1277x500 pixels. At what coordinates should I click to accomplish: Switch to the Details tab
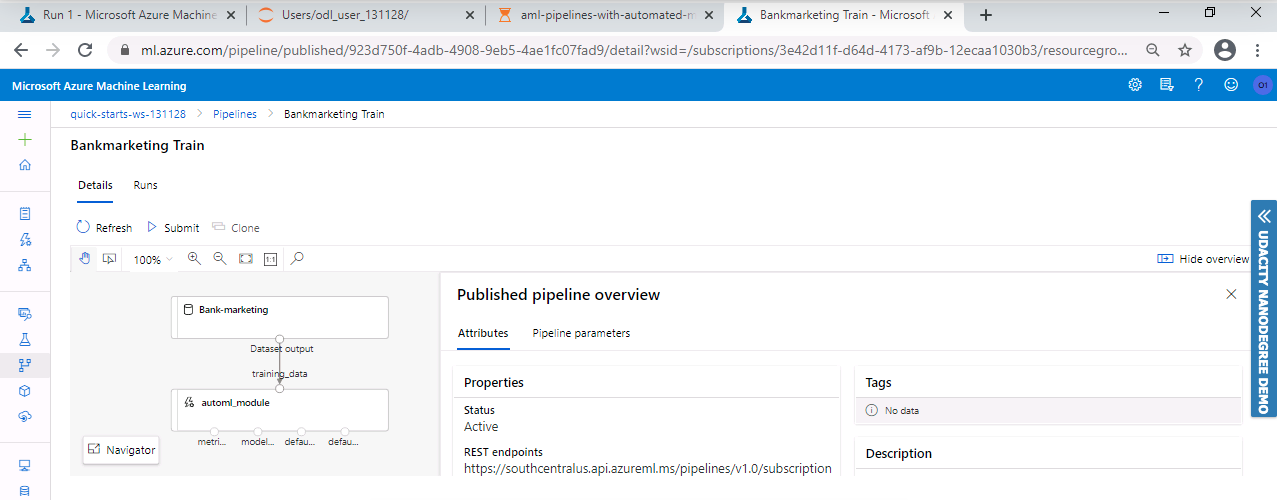(95, 185)
